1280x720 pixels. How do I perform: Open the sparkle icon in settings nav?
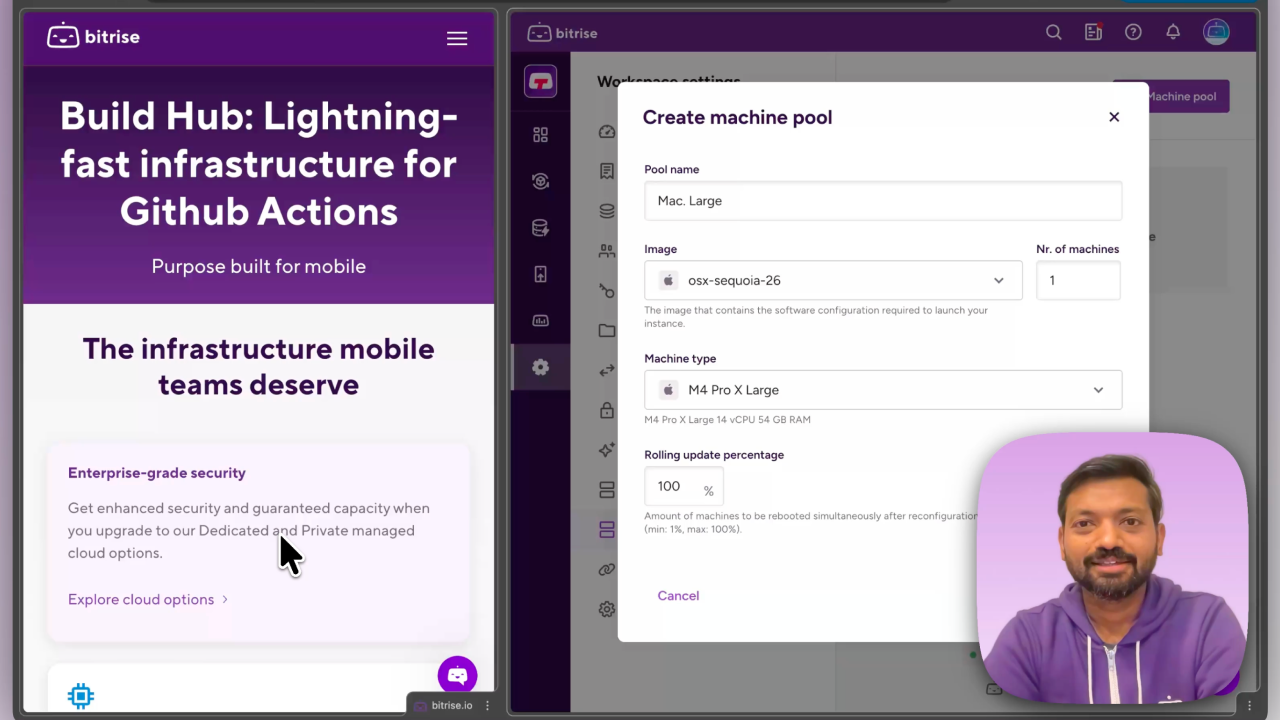coord(607,450)
